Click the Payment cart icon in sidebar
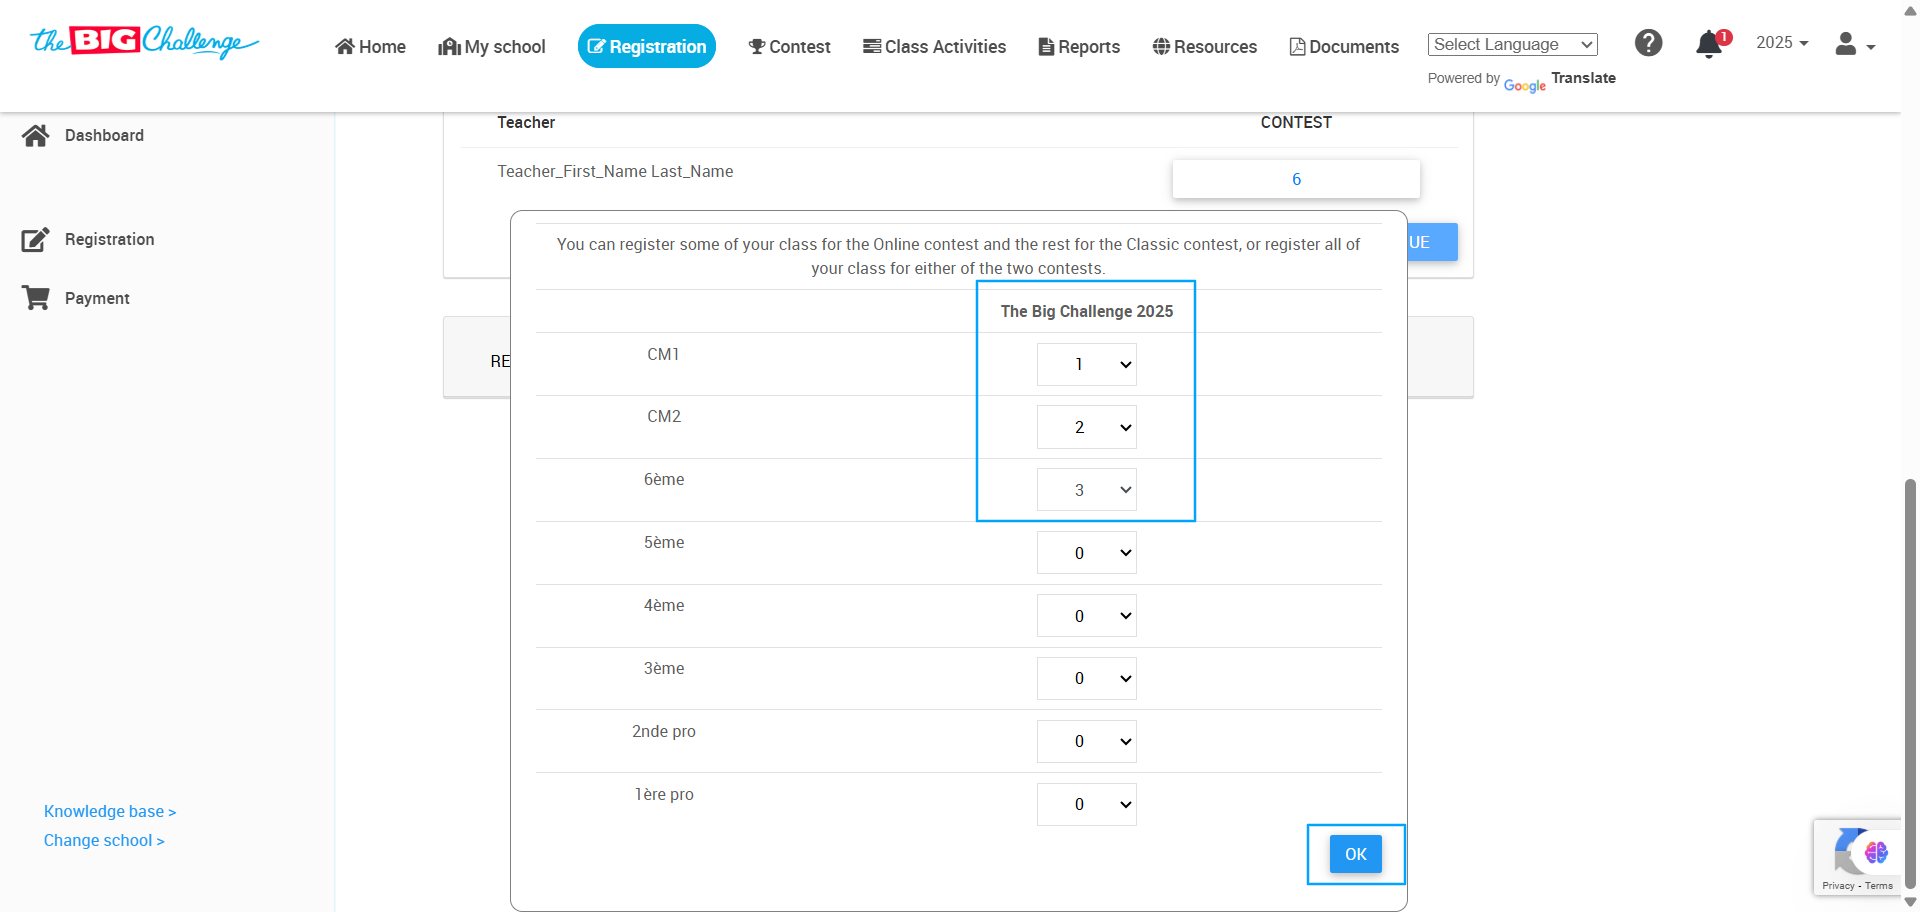Image resolution: width=1920 pixels, height=912 pixels. coord(36,298)
